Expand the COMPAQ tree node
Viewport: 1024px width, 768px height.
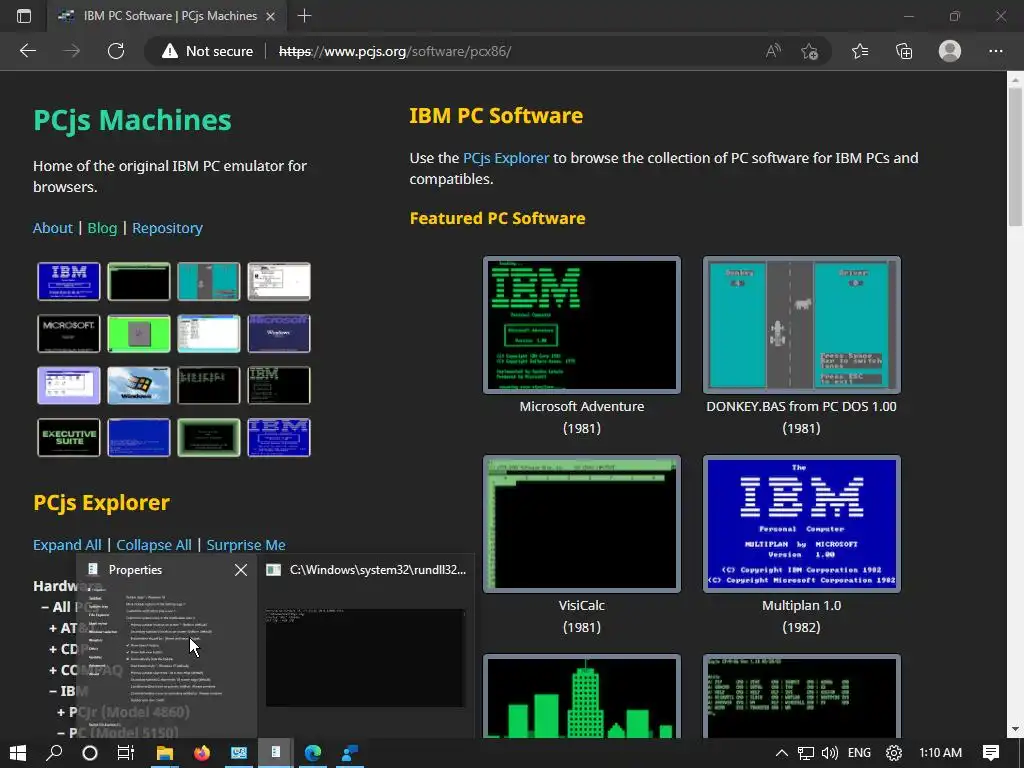tap(53, 670)
